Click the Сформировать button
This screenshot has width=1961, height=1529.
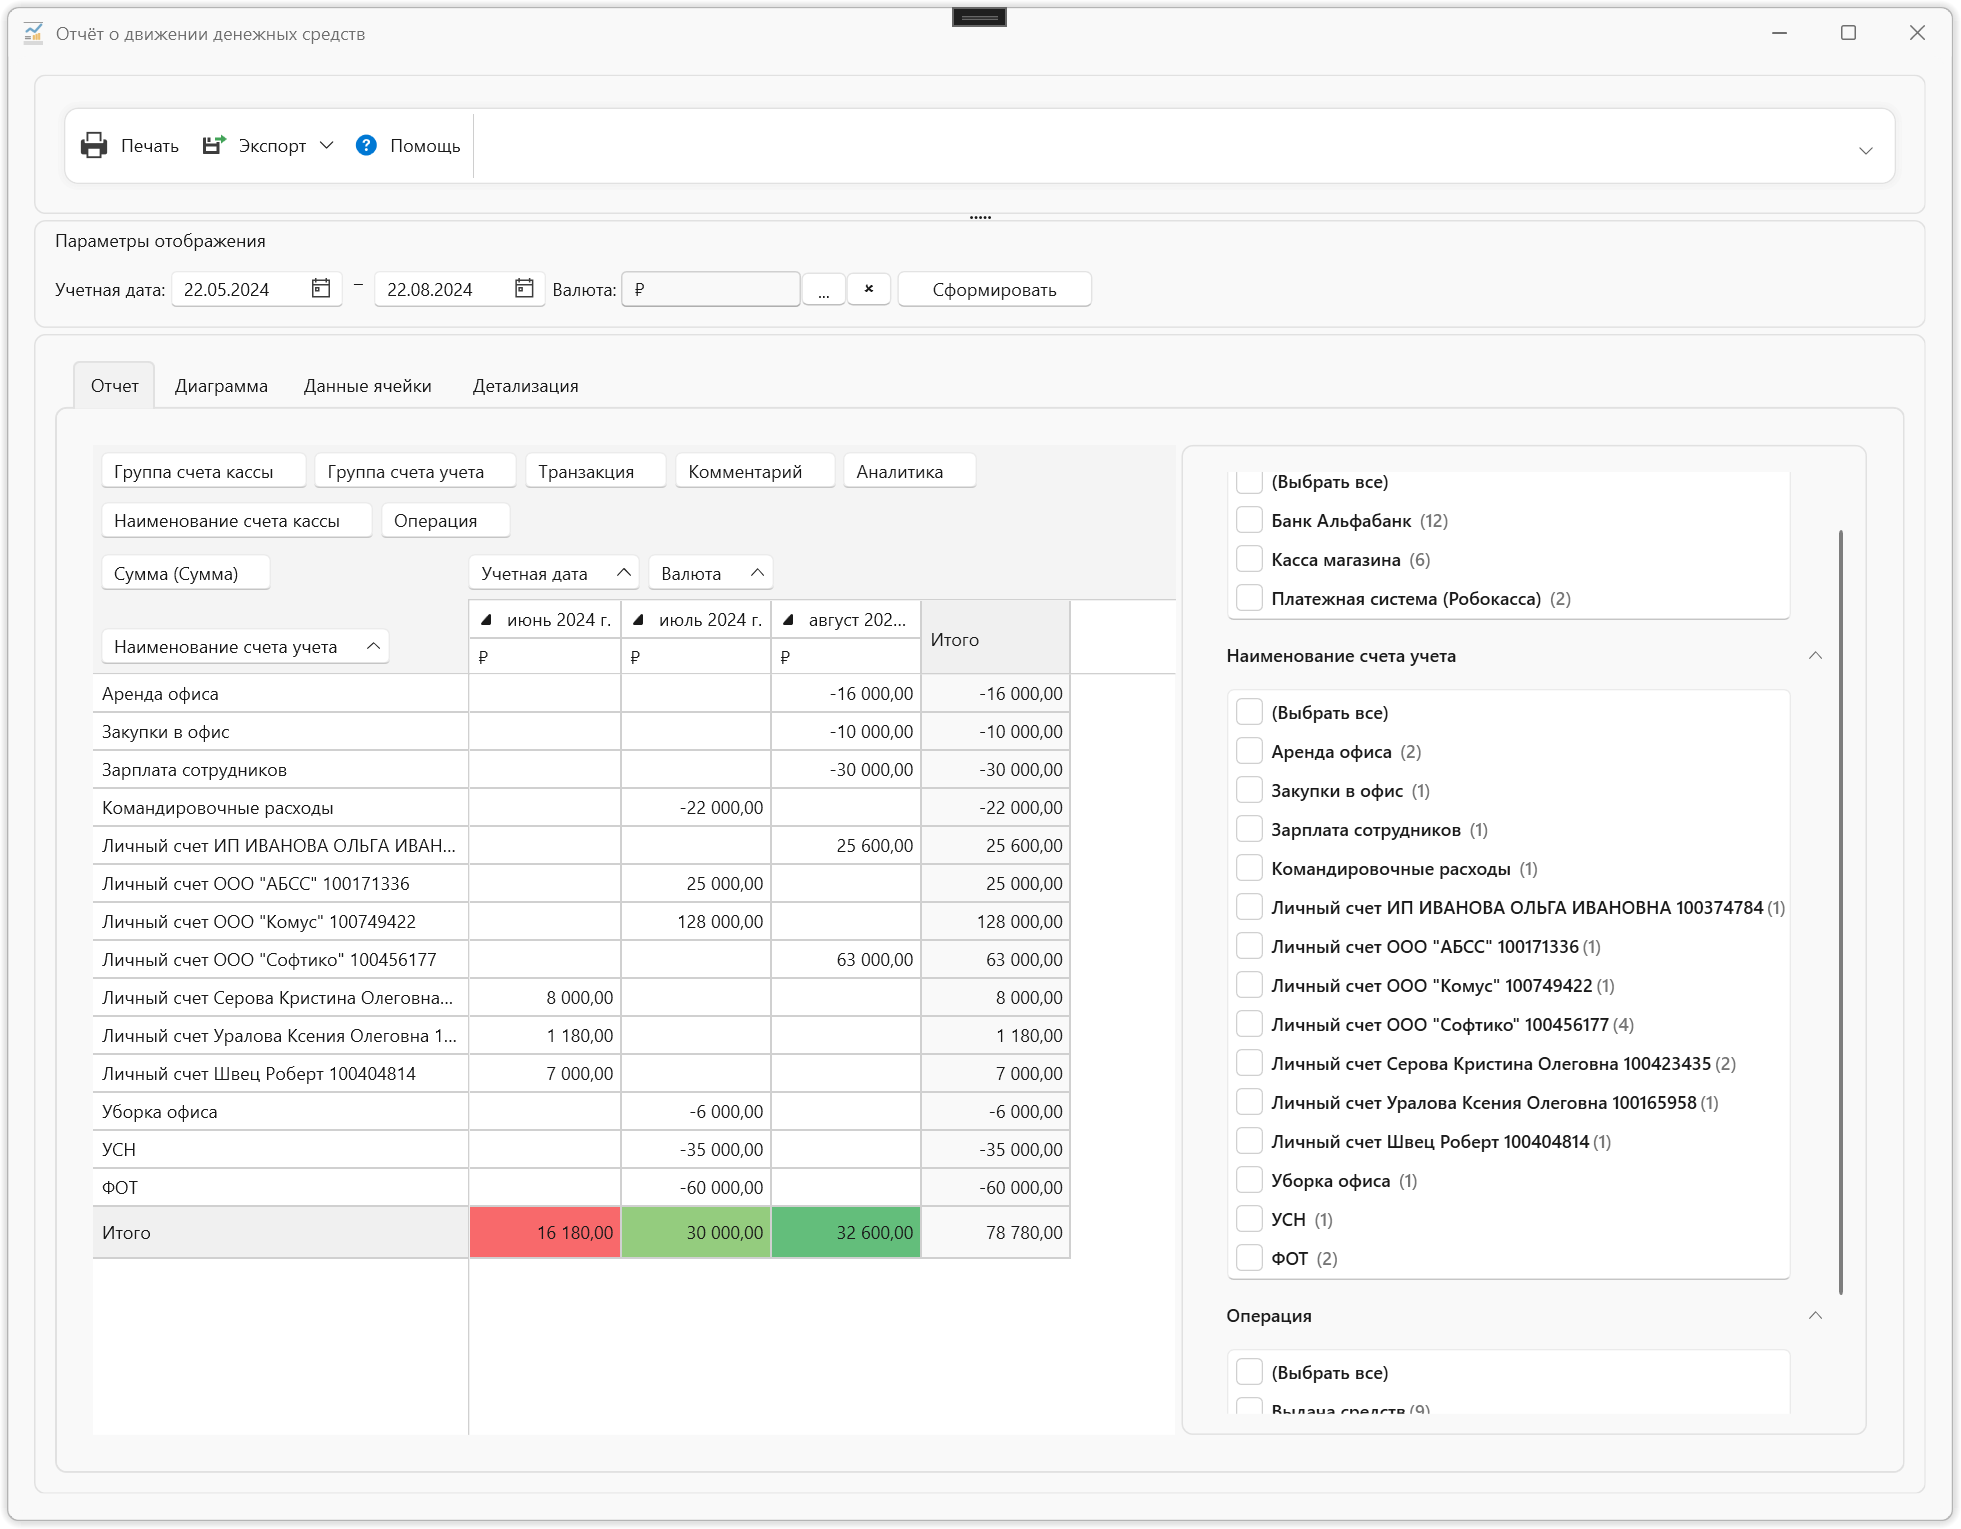[x=994, y=290]
